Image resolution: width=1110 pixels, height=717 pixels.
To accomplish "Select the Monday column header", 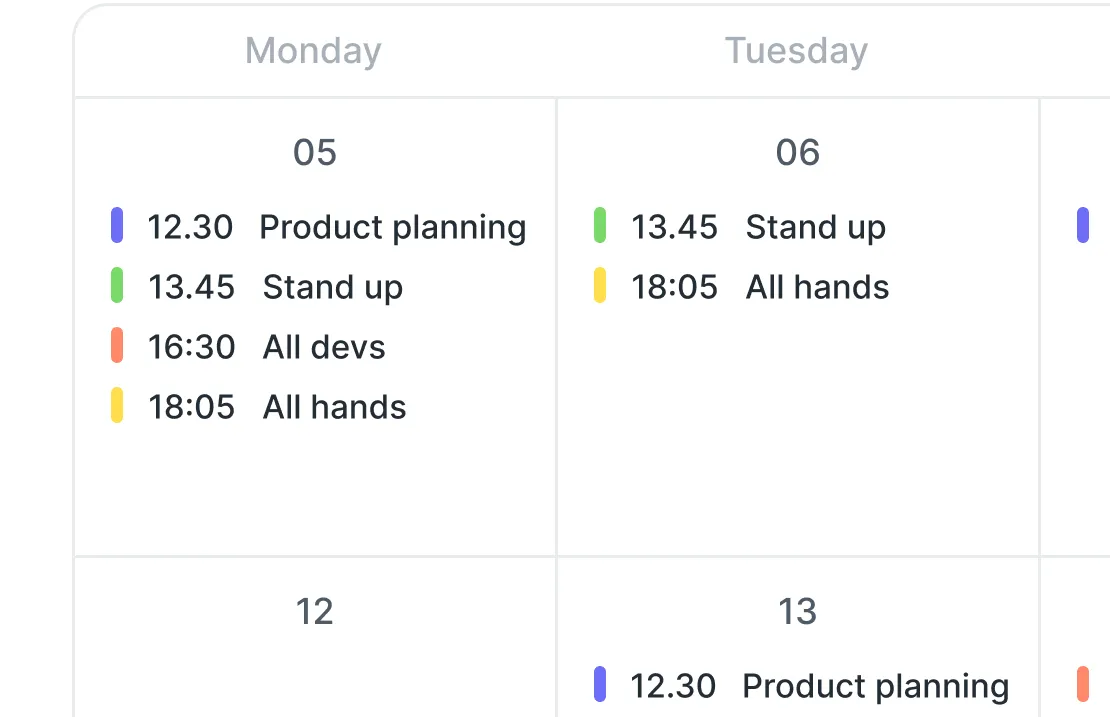I will 314,51.
